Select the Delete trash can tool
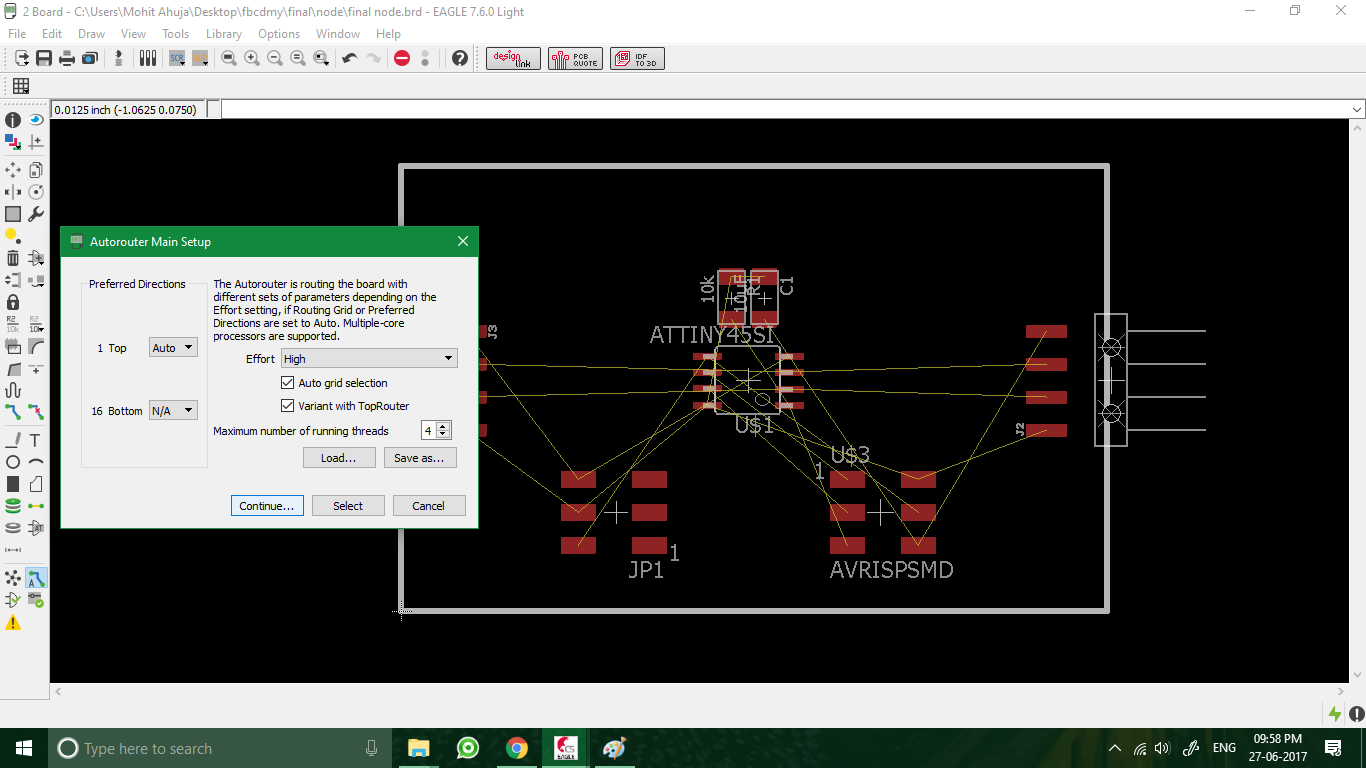Image resolution: width=1366 pixels, height=768 pixels. pyautogui.click(x=13, y=258)
